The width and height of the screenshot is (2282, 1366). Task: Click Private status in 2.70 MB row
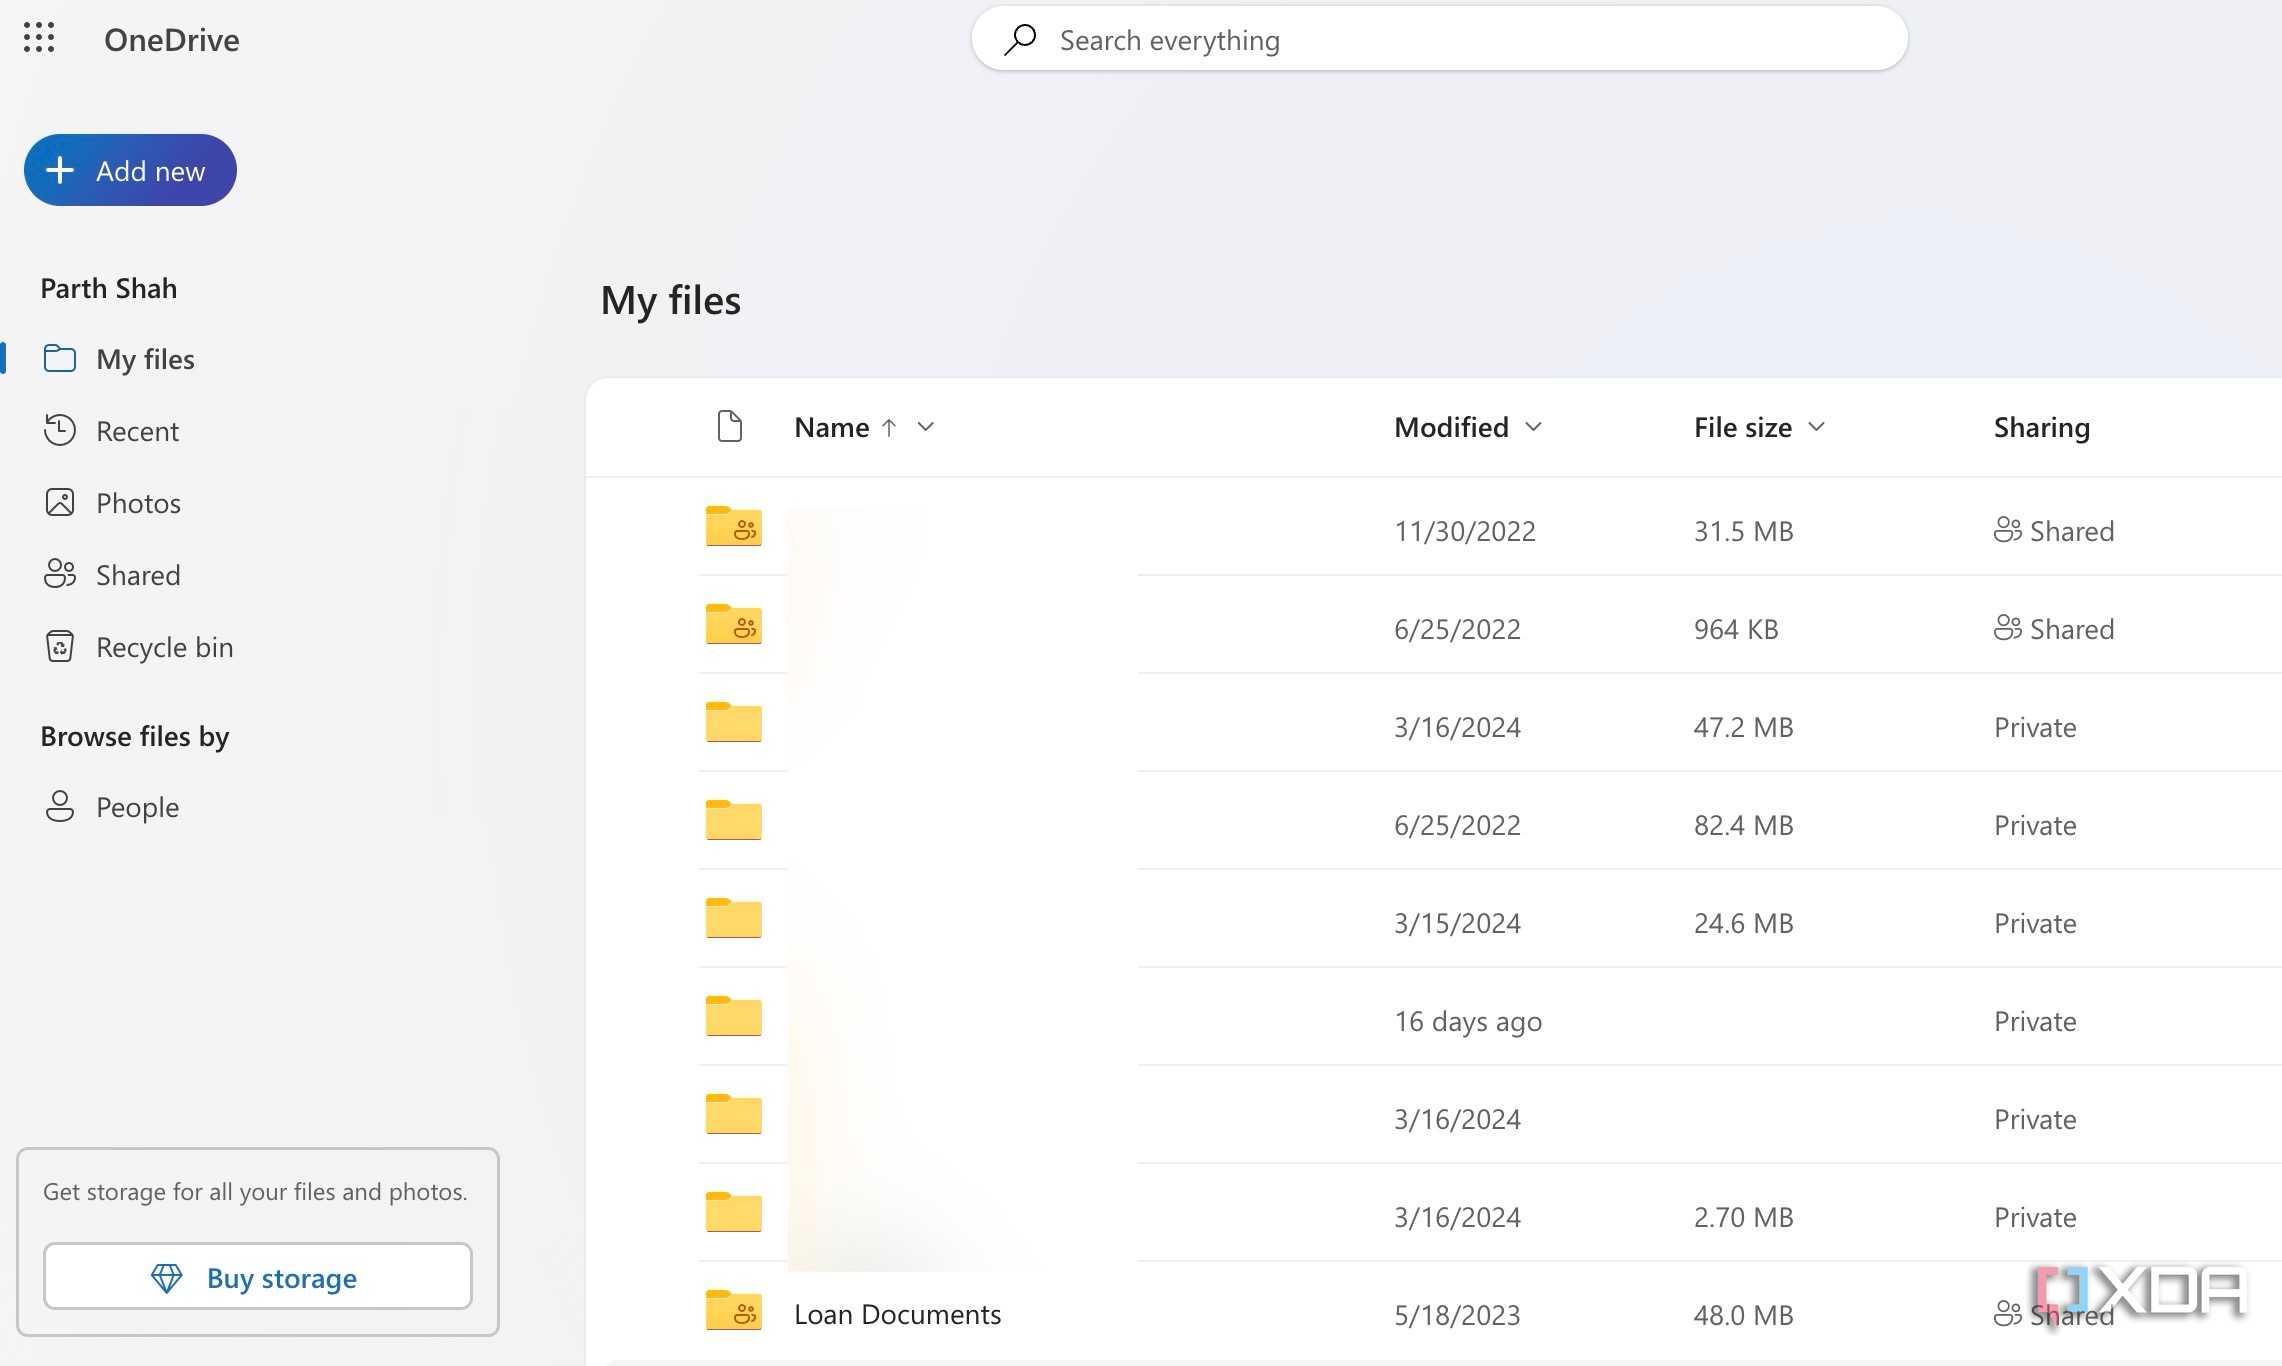[2035, 1217]
